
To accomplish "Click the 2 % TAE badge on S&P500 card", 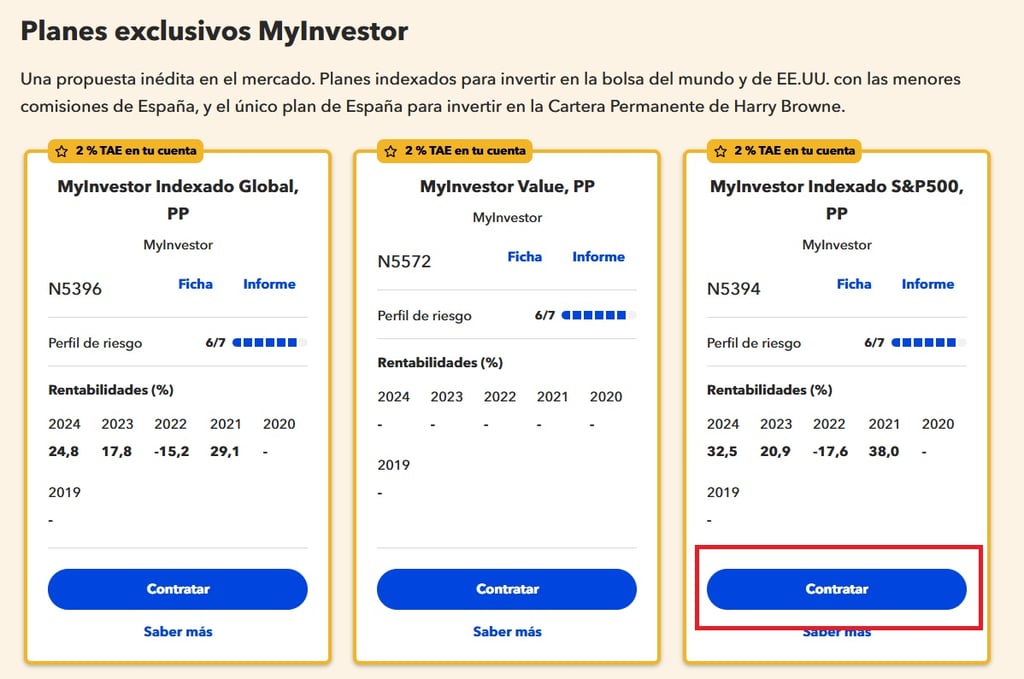I will (x=785, y=151).
